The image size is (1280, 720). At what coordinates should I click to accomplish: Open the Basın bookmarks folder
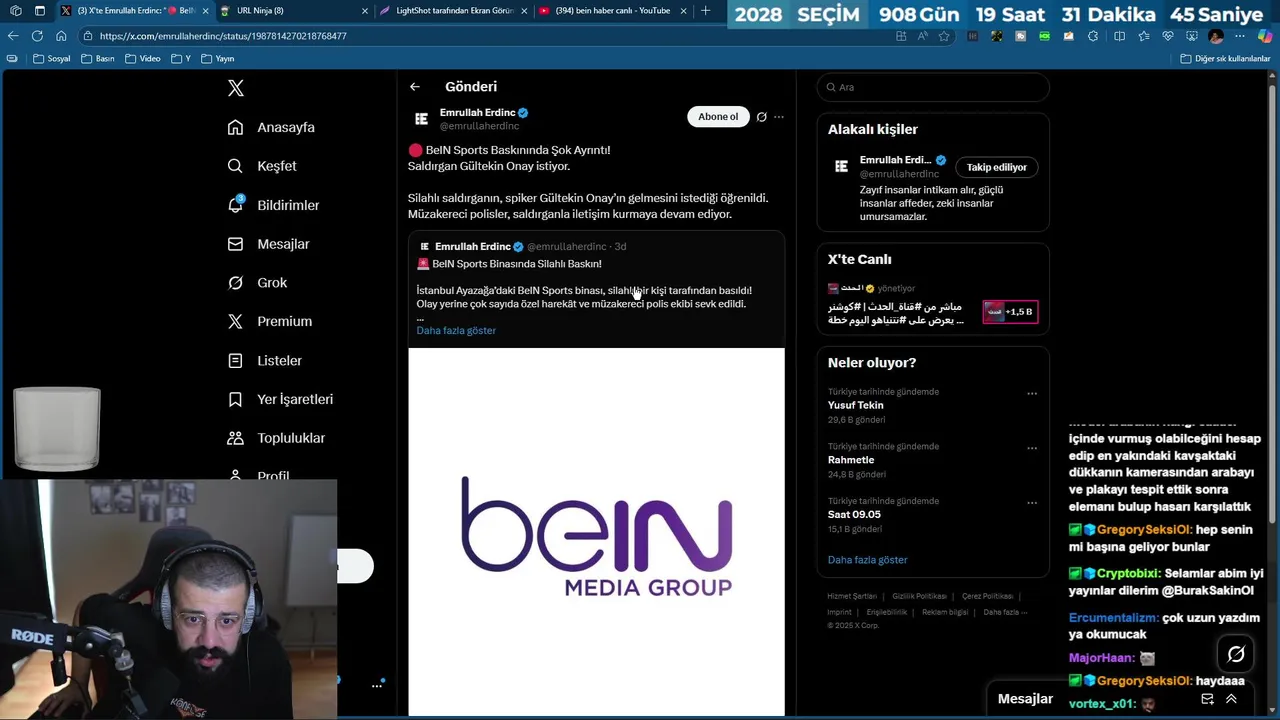tap(97, 59)
